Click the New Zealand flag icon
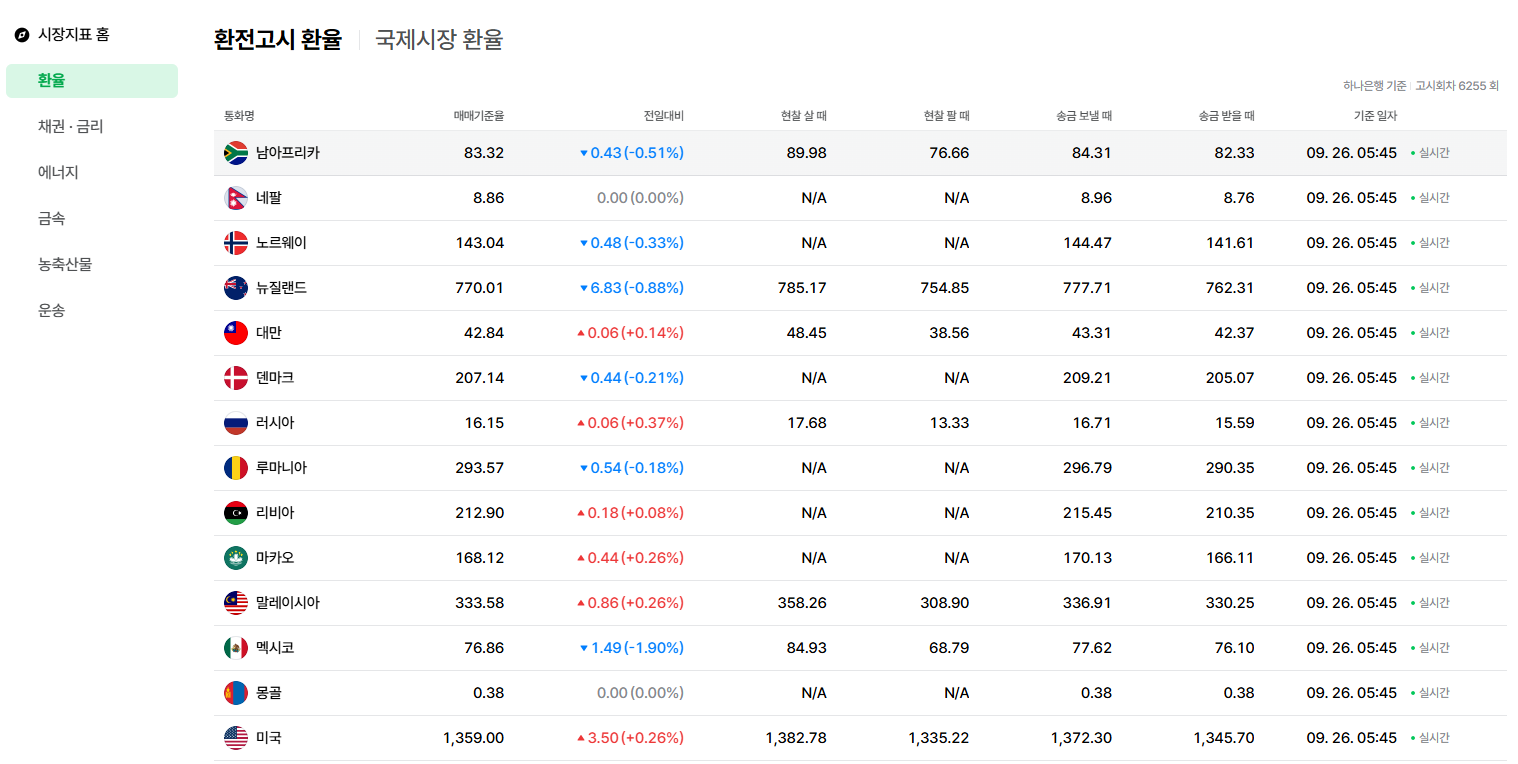 pos(236,288)
